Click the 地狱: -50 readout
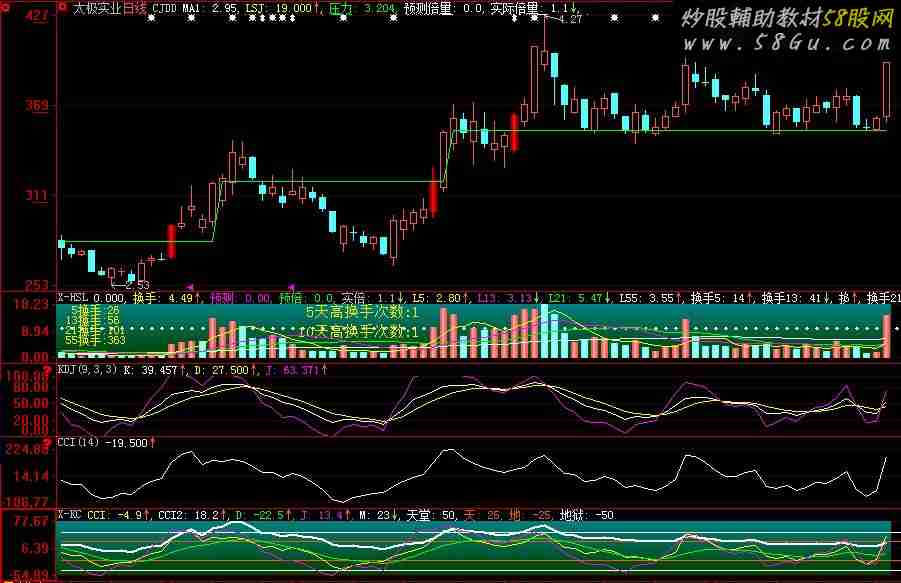 [587, 515]
